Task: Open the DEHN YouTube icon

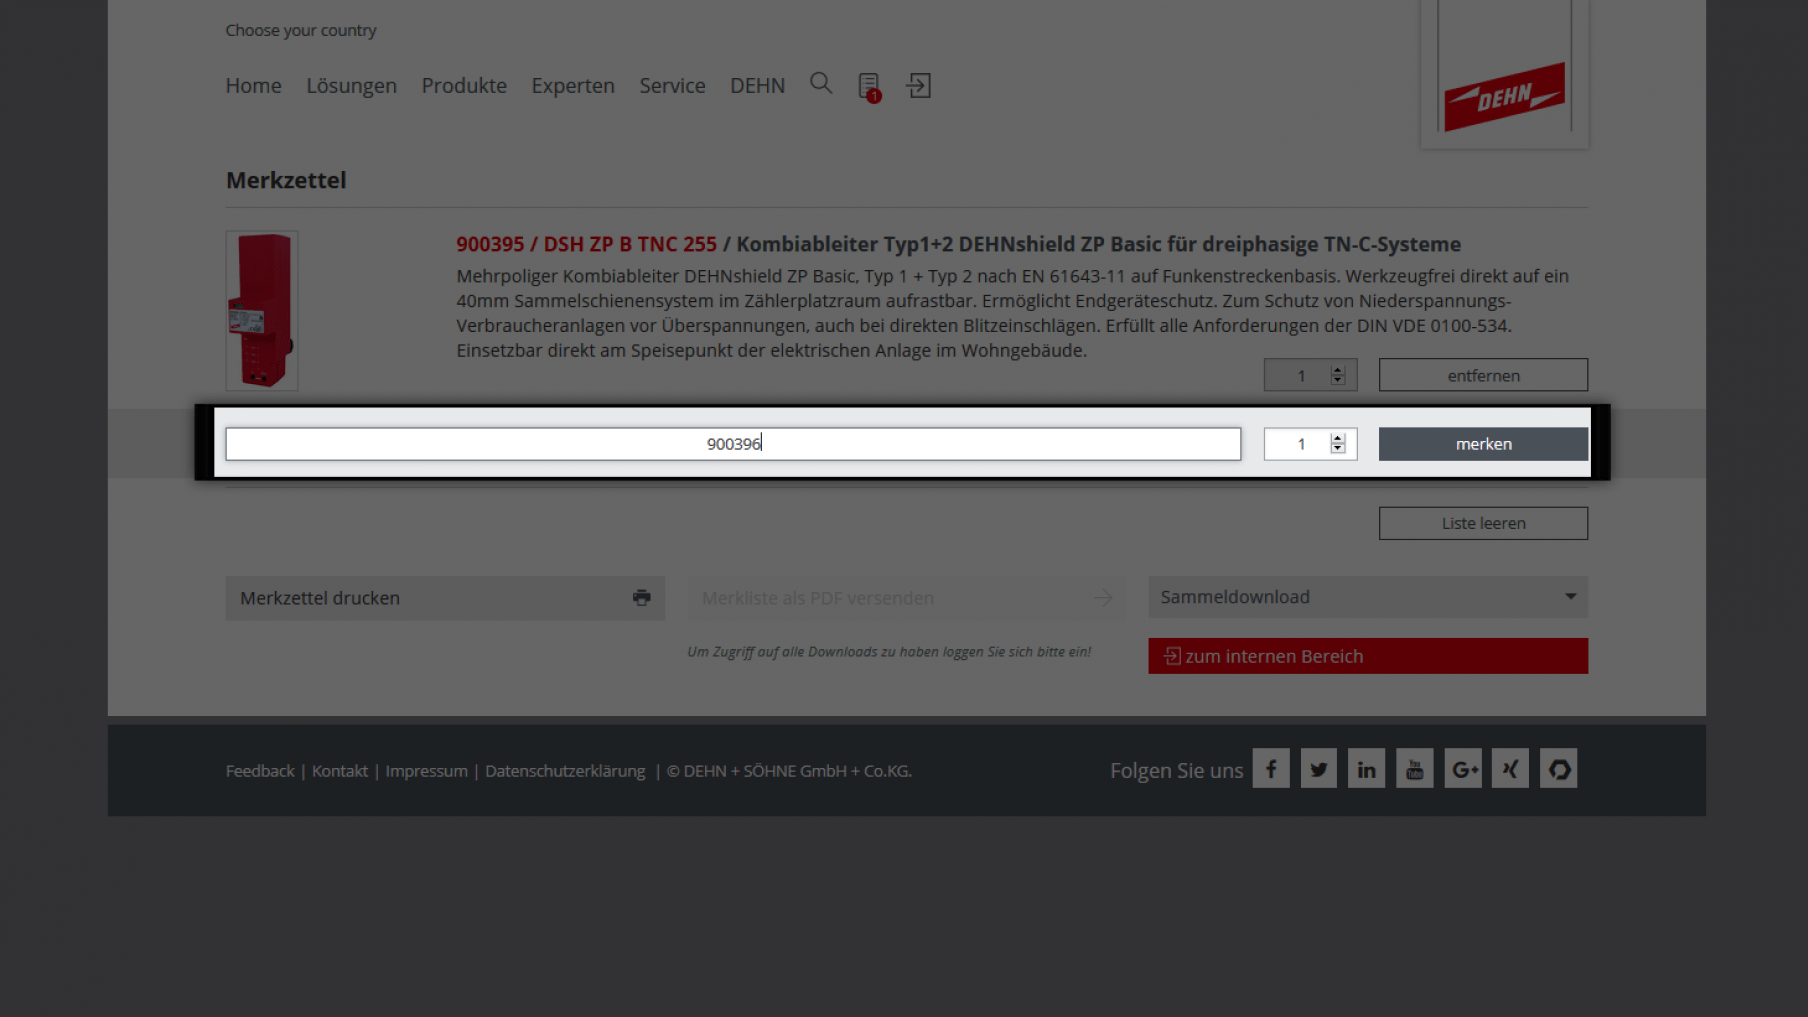Action: click(1414, 768)
